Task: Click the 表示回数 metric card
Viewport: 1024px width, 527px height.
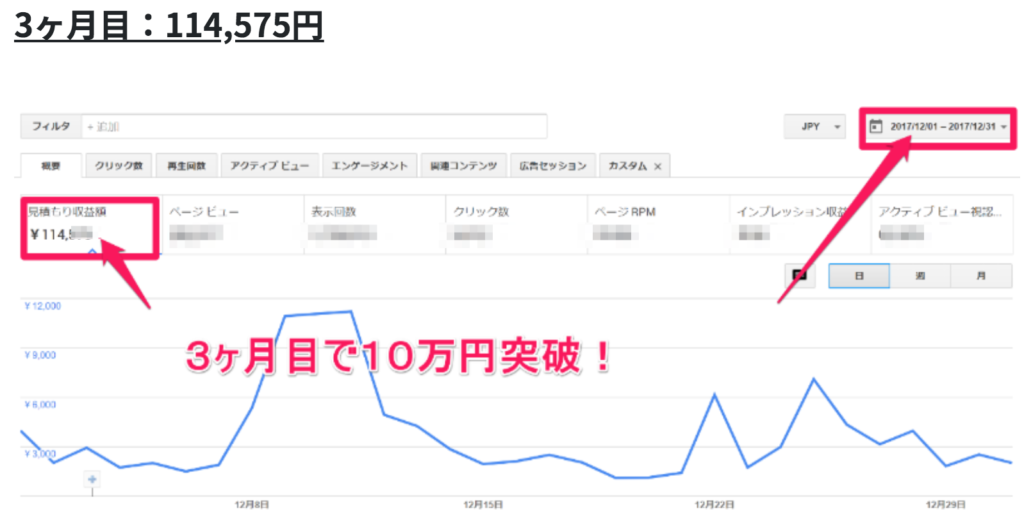Action: (372, 224)
